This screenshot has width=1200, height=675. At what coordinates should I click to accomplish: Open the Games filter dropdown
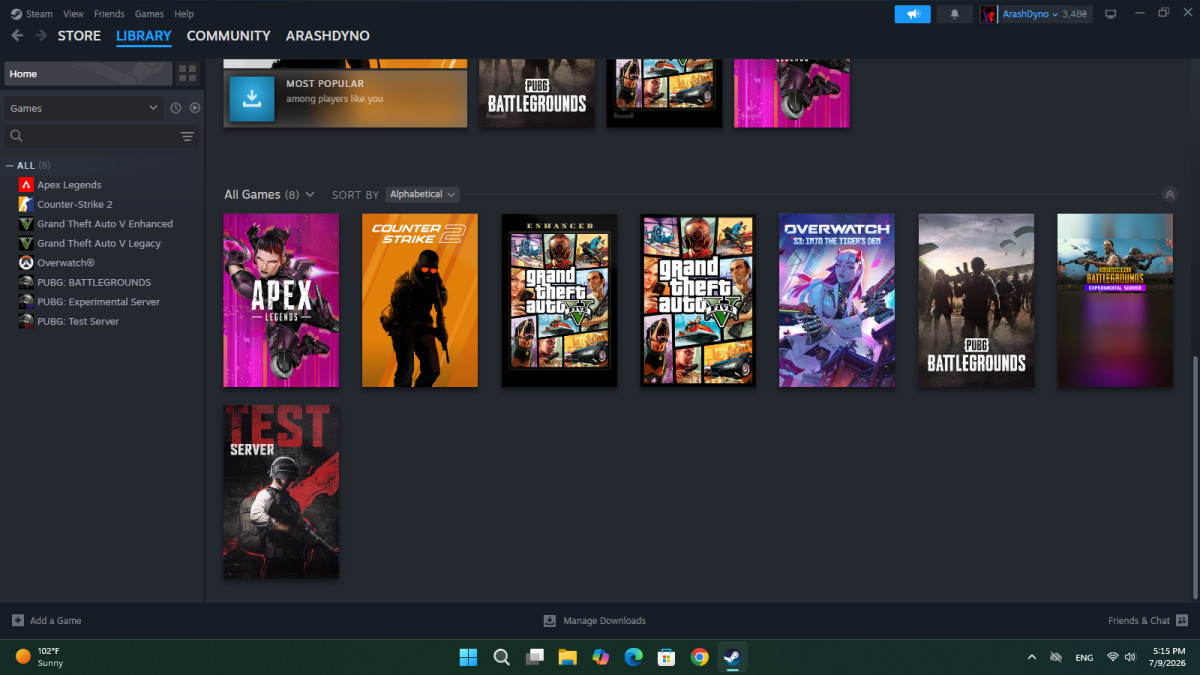[84, 108]
